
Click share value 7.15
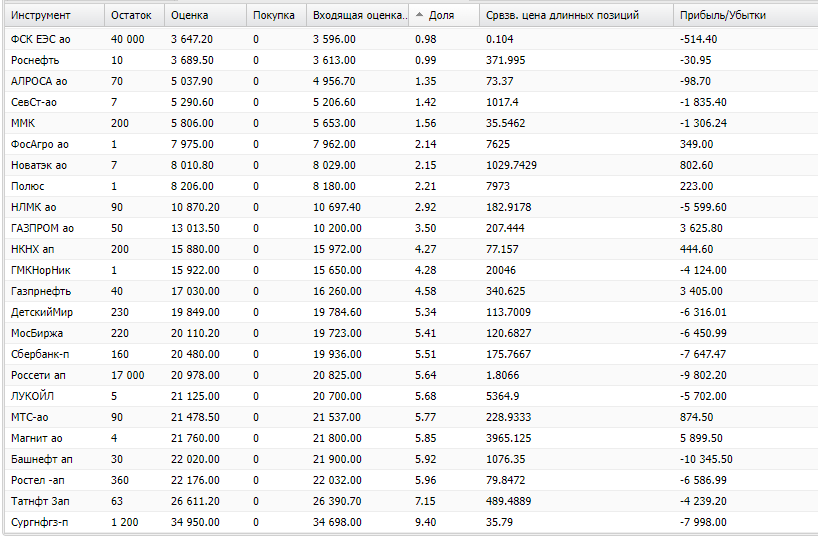425,501
